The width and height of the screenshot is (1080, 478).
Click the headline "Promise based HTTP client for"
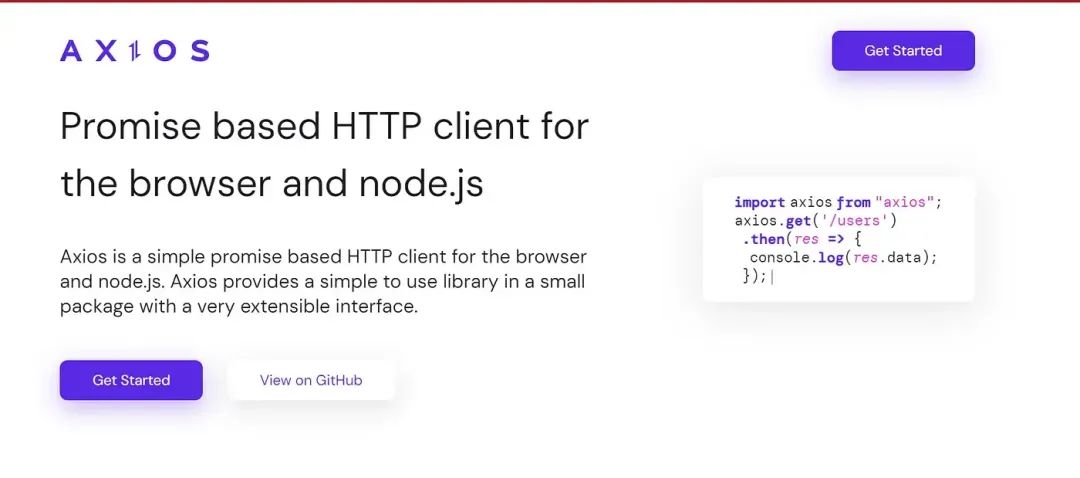click(x=324, y=127)
